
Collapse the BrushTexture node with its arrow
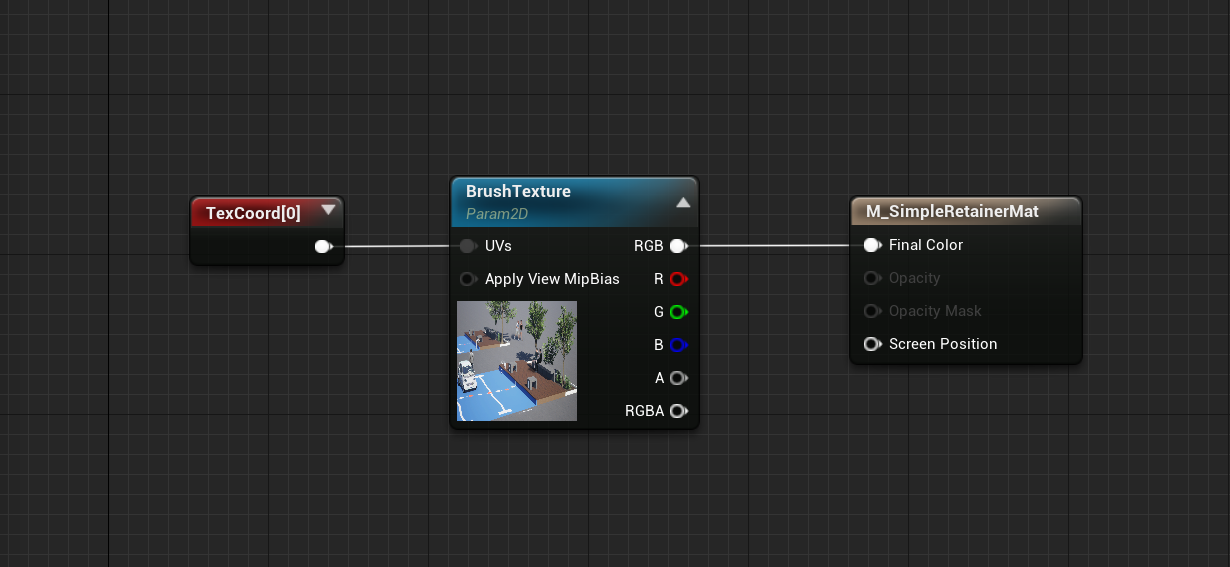683,202
